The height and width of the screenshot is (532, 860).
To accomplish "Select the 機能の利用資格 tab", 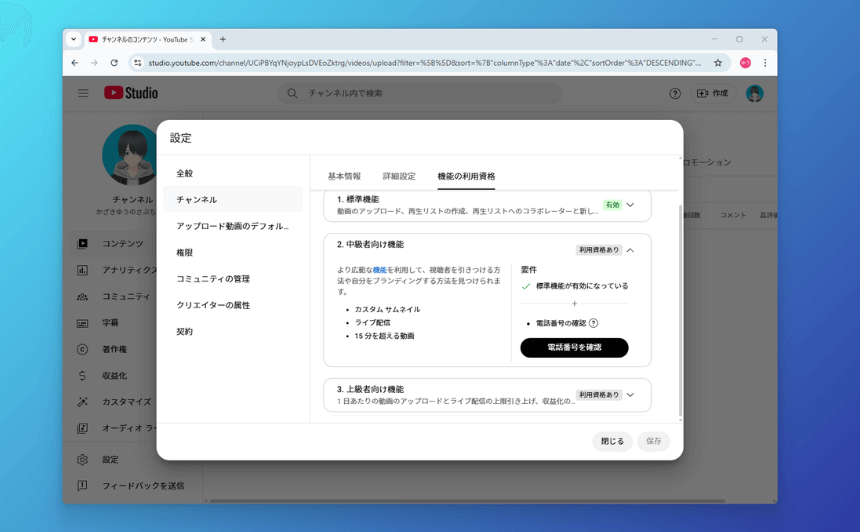I will point(466,176).
